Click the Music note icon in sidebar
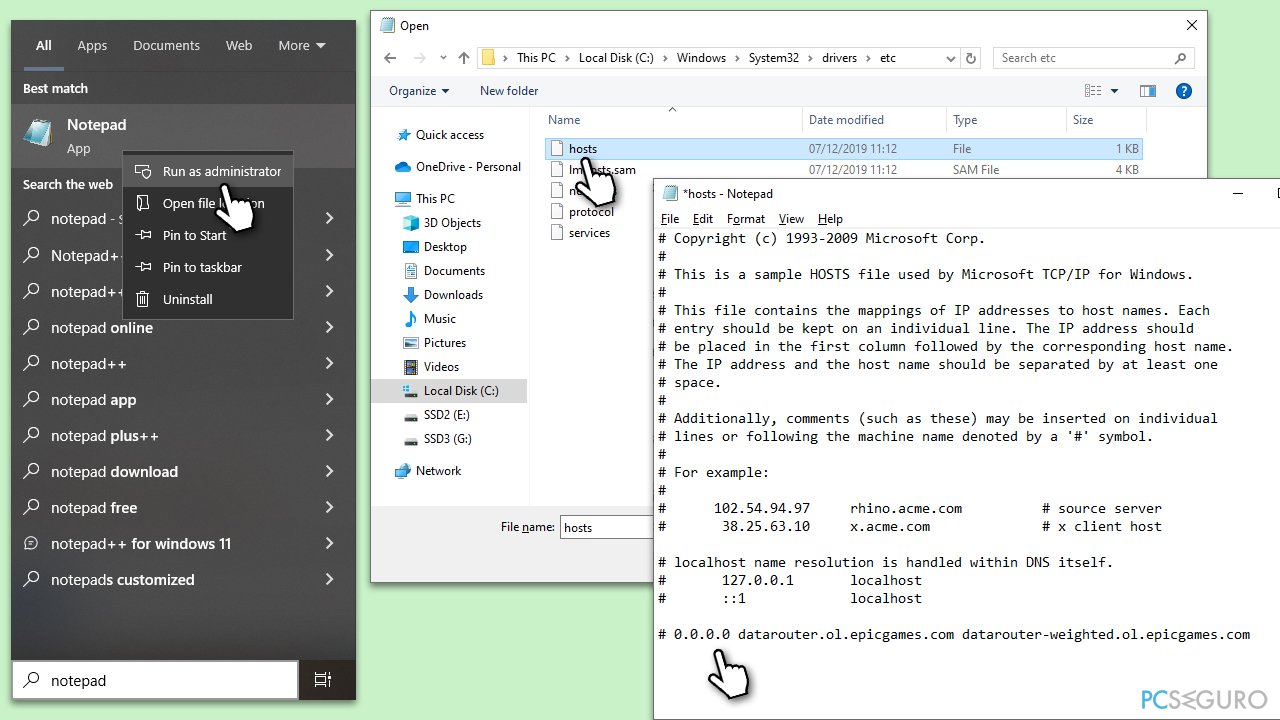This screenshot has width=1280, height=720. coord(411,319)
